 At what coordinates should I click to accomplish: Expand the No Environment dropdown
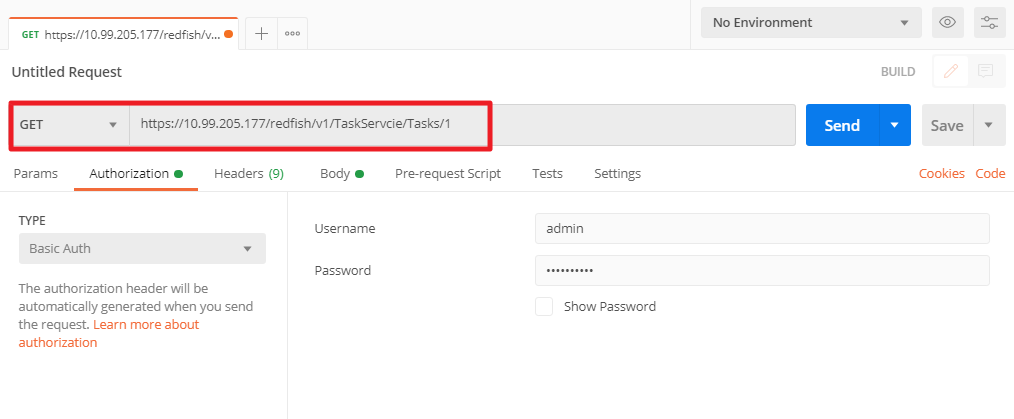[810, 22]
